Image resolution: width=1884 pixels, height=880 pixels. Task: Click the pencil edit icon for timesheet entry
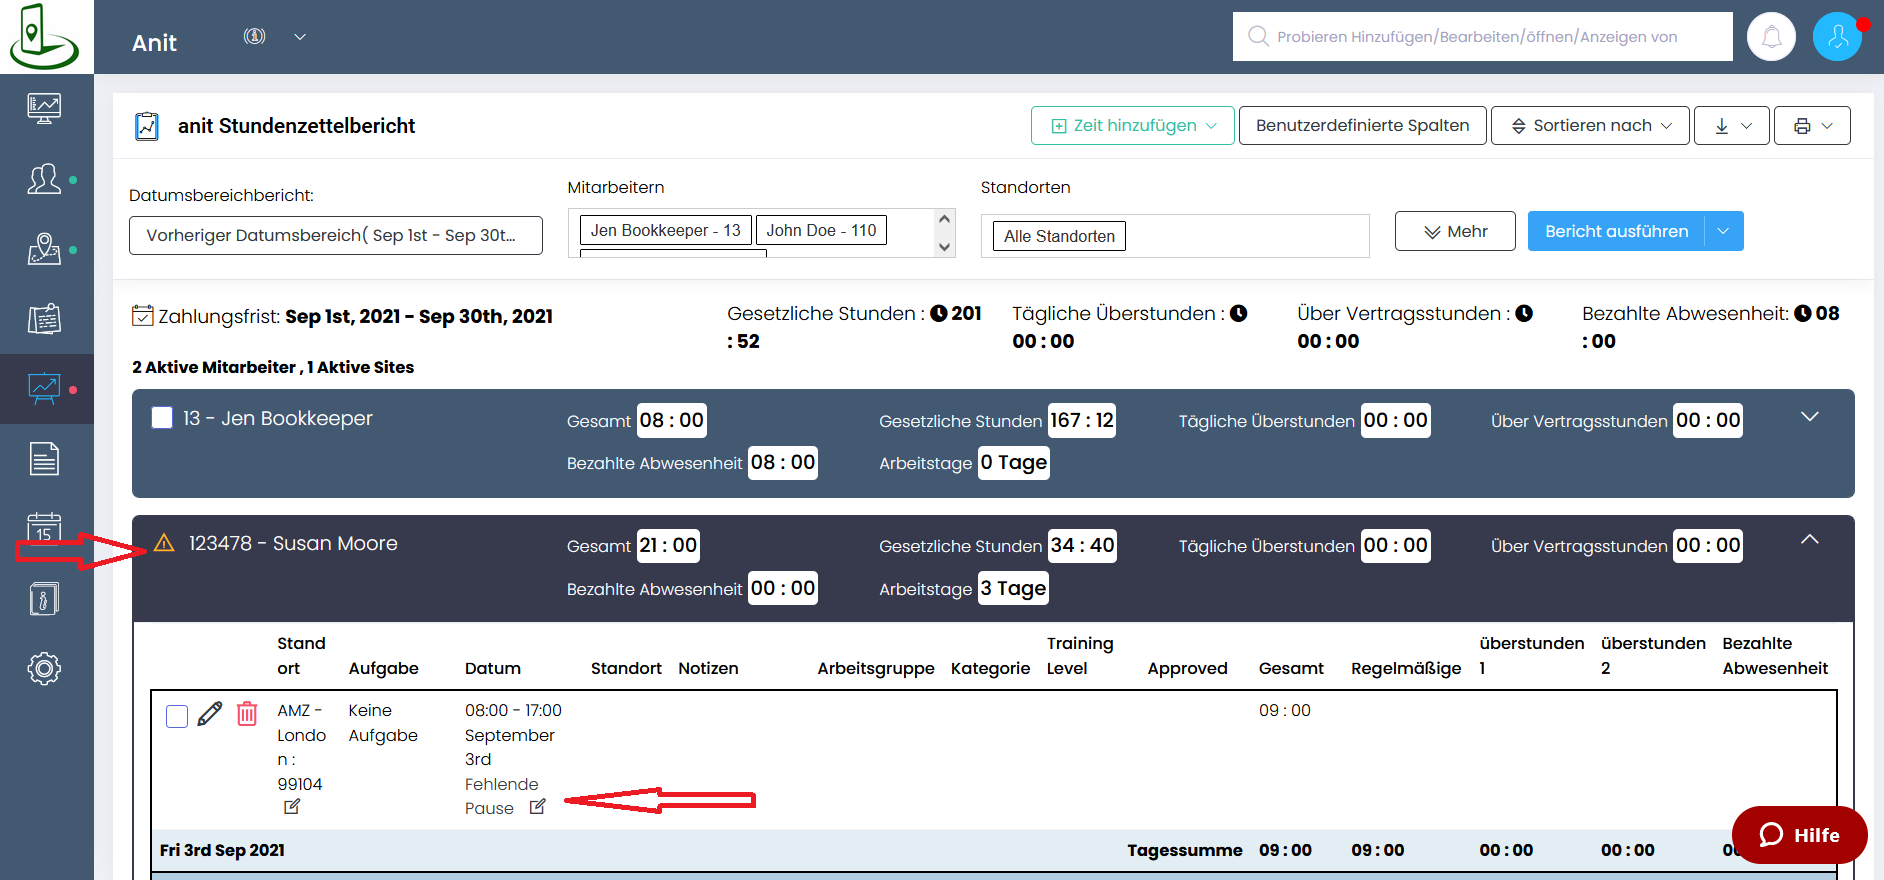pyautogui.click(x=210, y=714)
